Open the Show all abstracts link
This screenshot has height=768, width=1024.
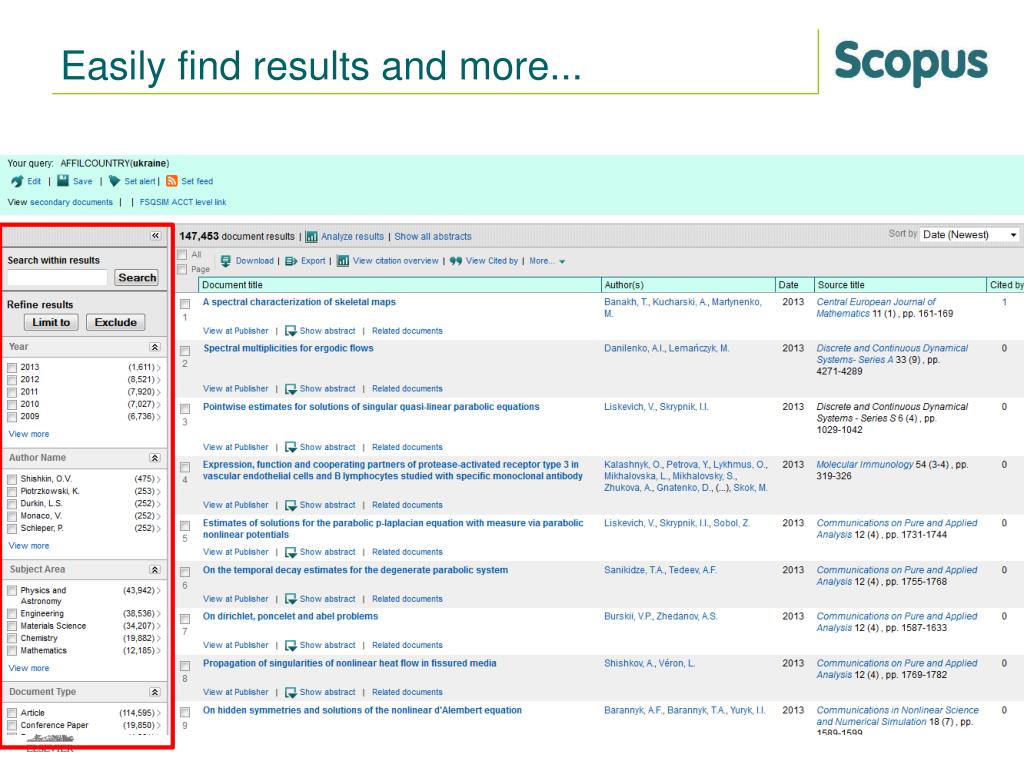click(x=432, y=236)
